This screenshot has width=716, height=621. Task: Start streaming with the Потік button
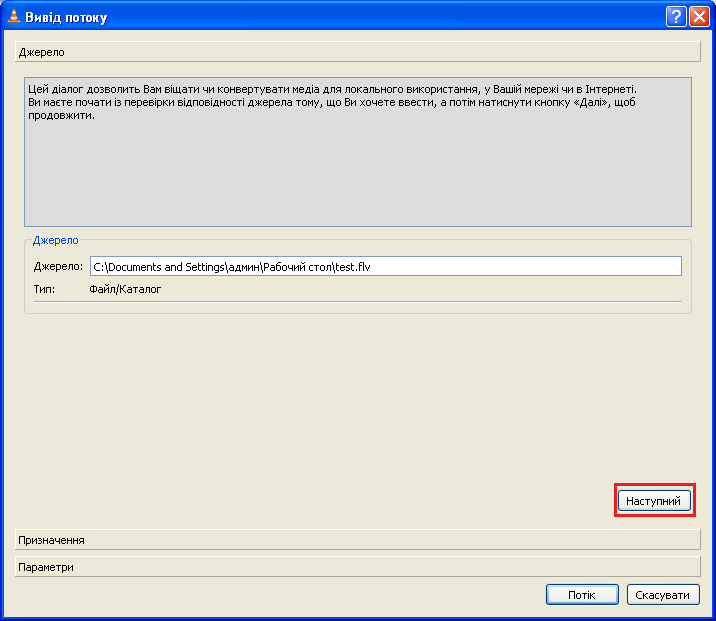582,595
